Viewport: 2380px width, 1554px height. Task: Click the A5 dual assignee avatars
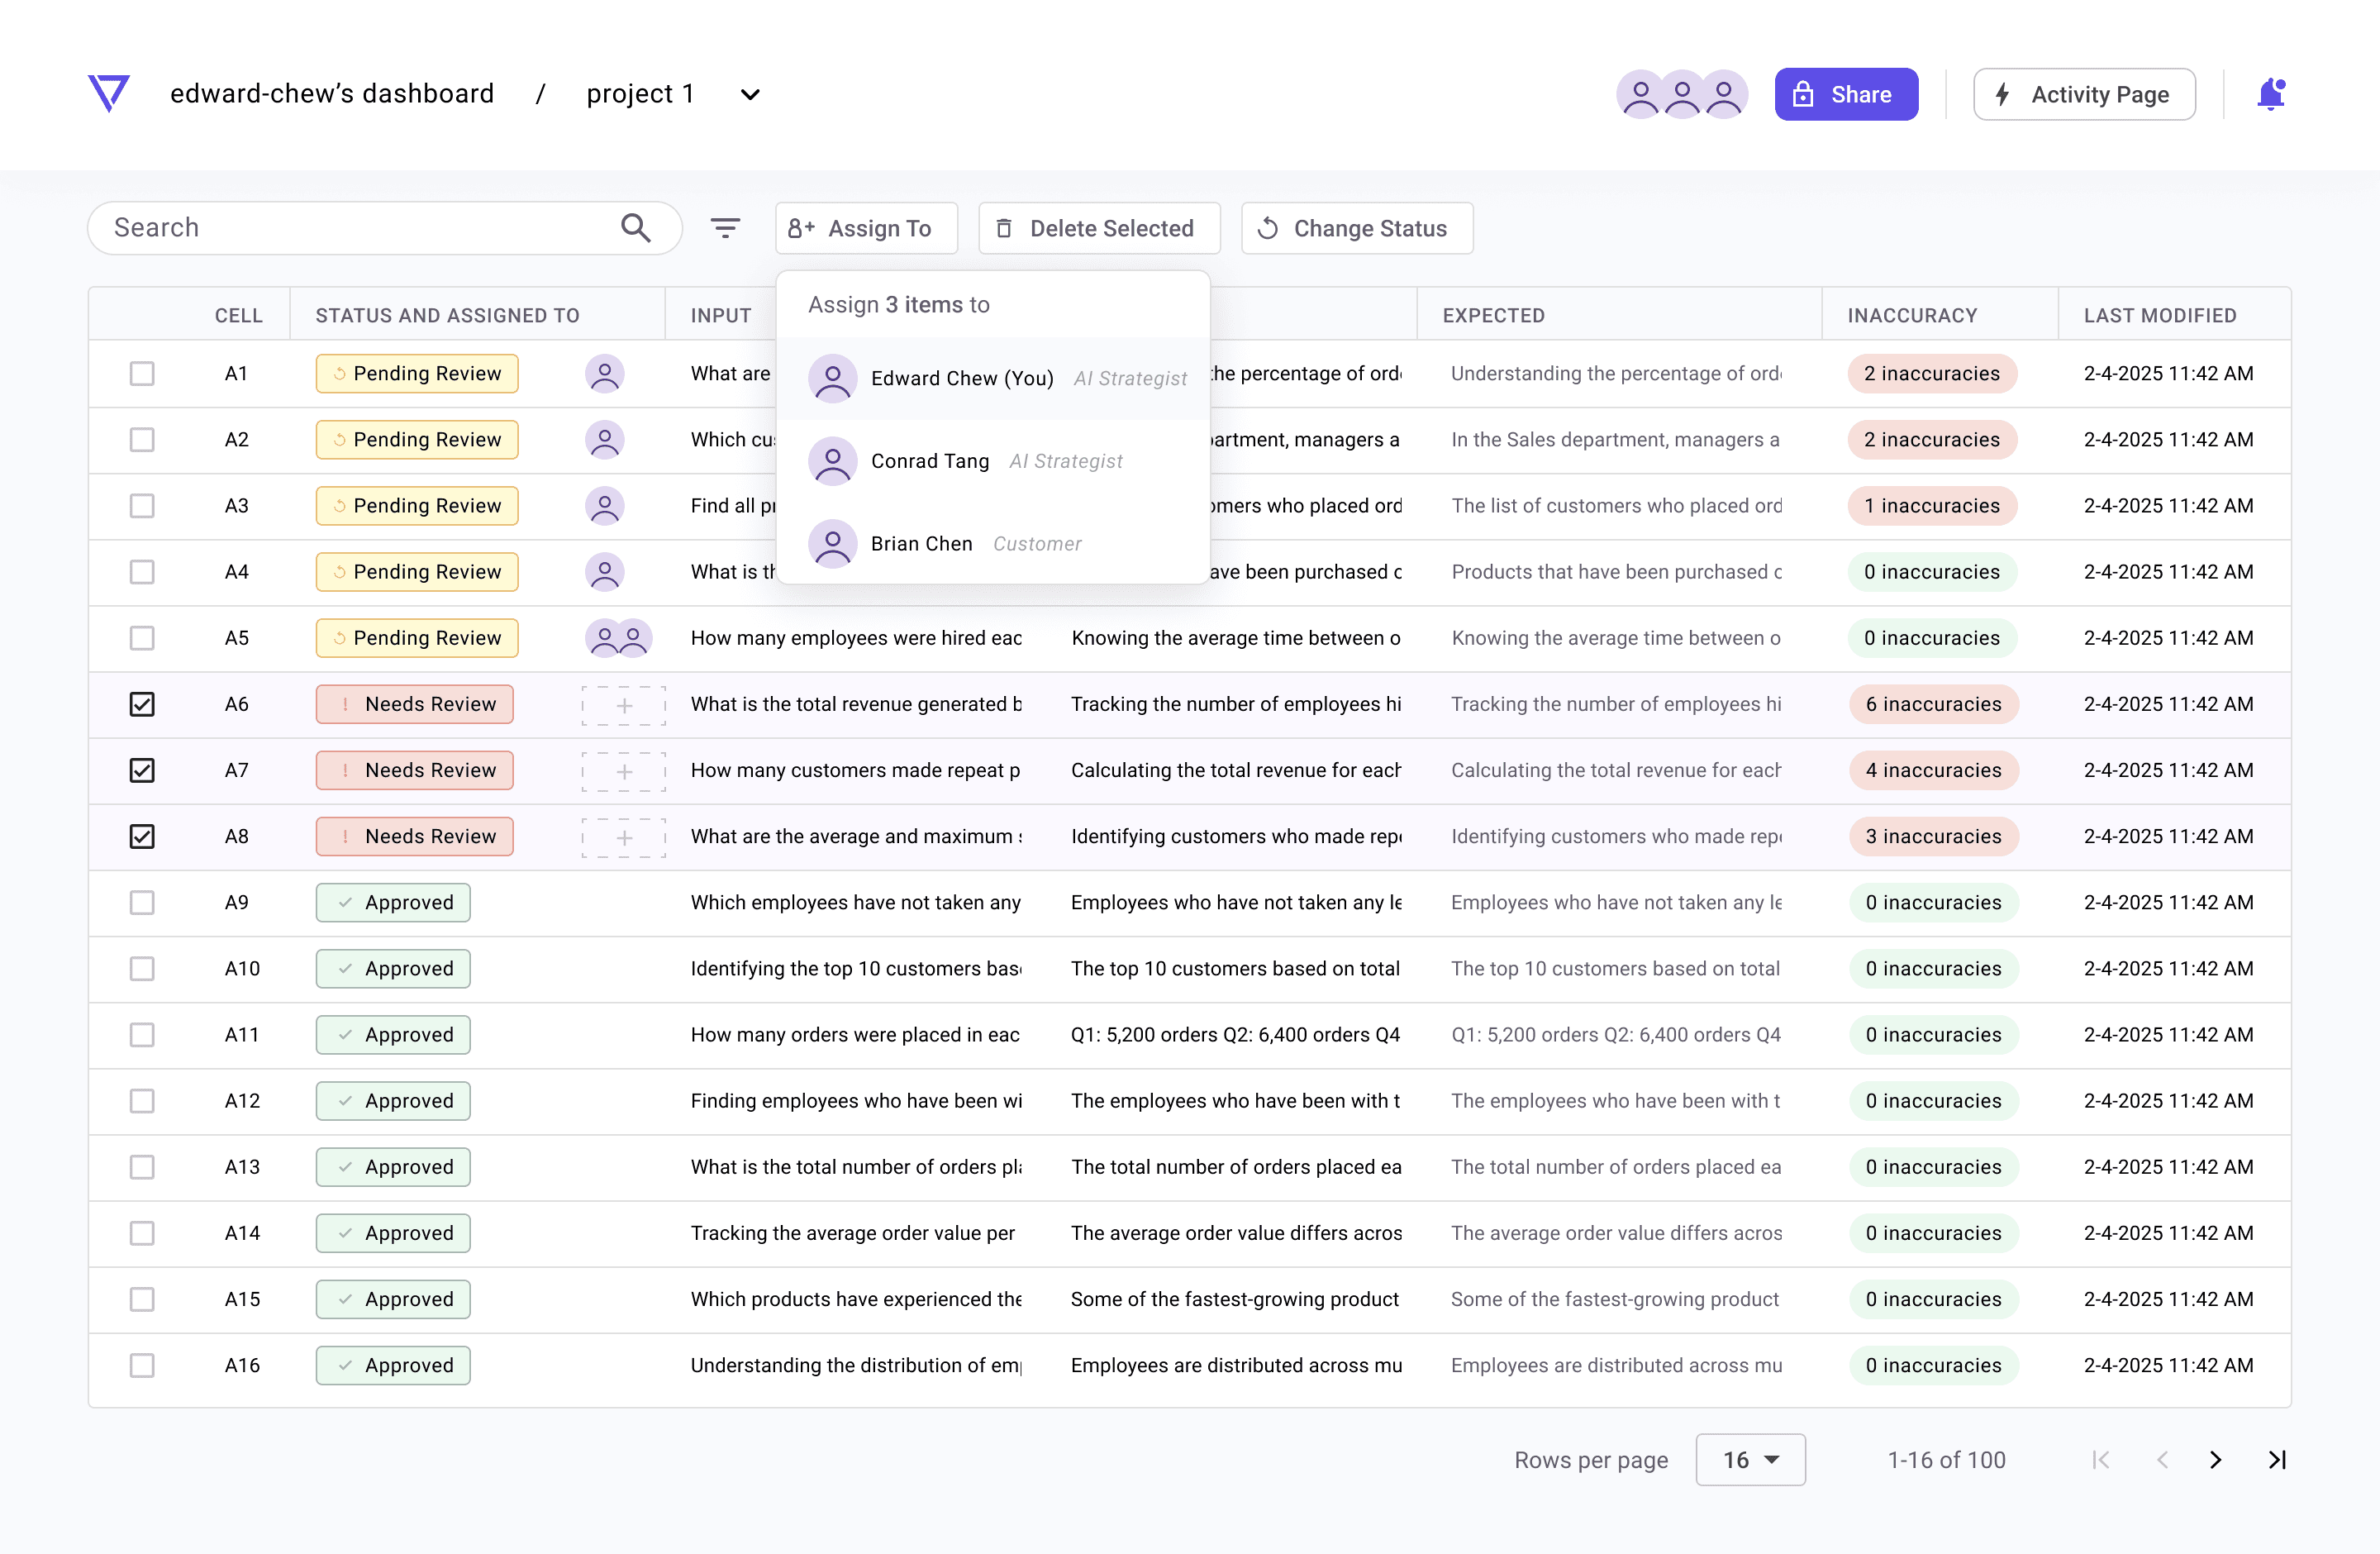pyautogui.click(x=618, y=638)
